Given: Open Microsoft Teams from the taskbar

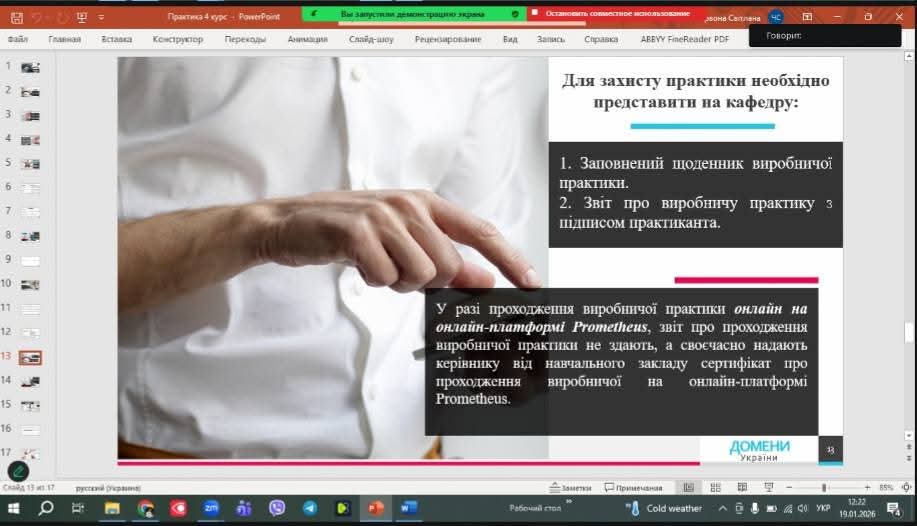Looking at the screenshot, I should pyautogui.click(x=244, y=508).
